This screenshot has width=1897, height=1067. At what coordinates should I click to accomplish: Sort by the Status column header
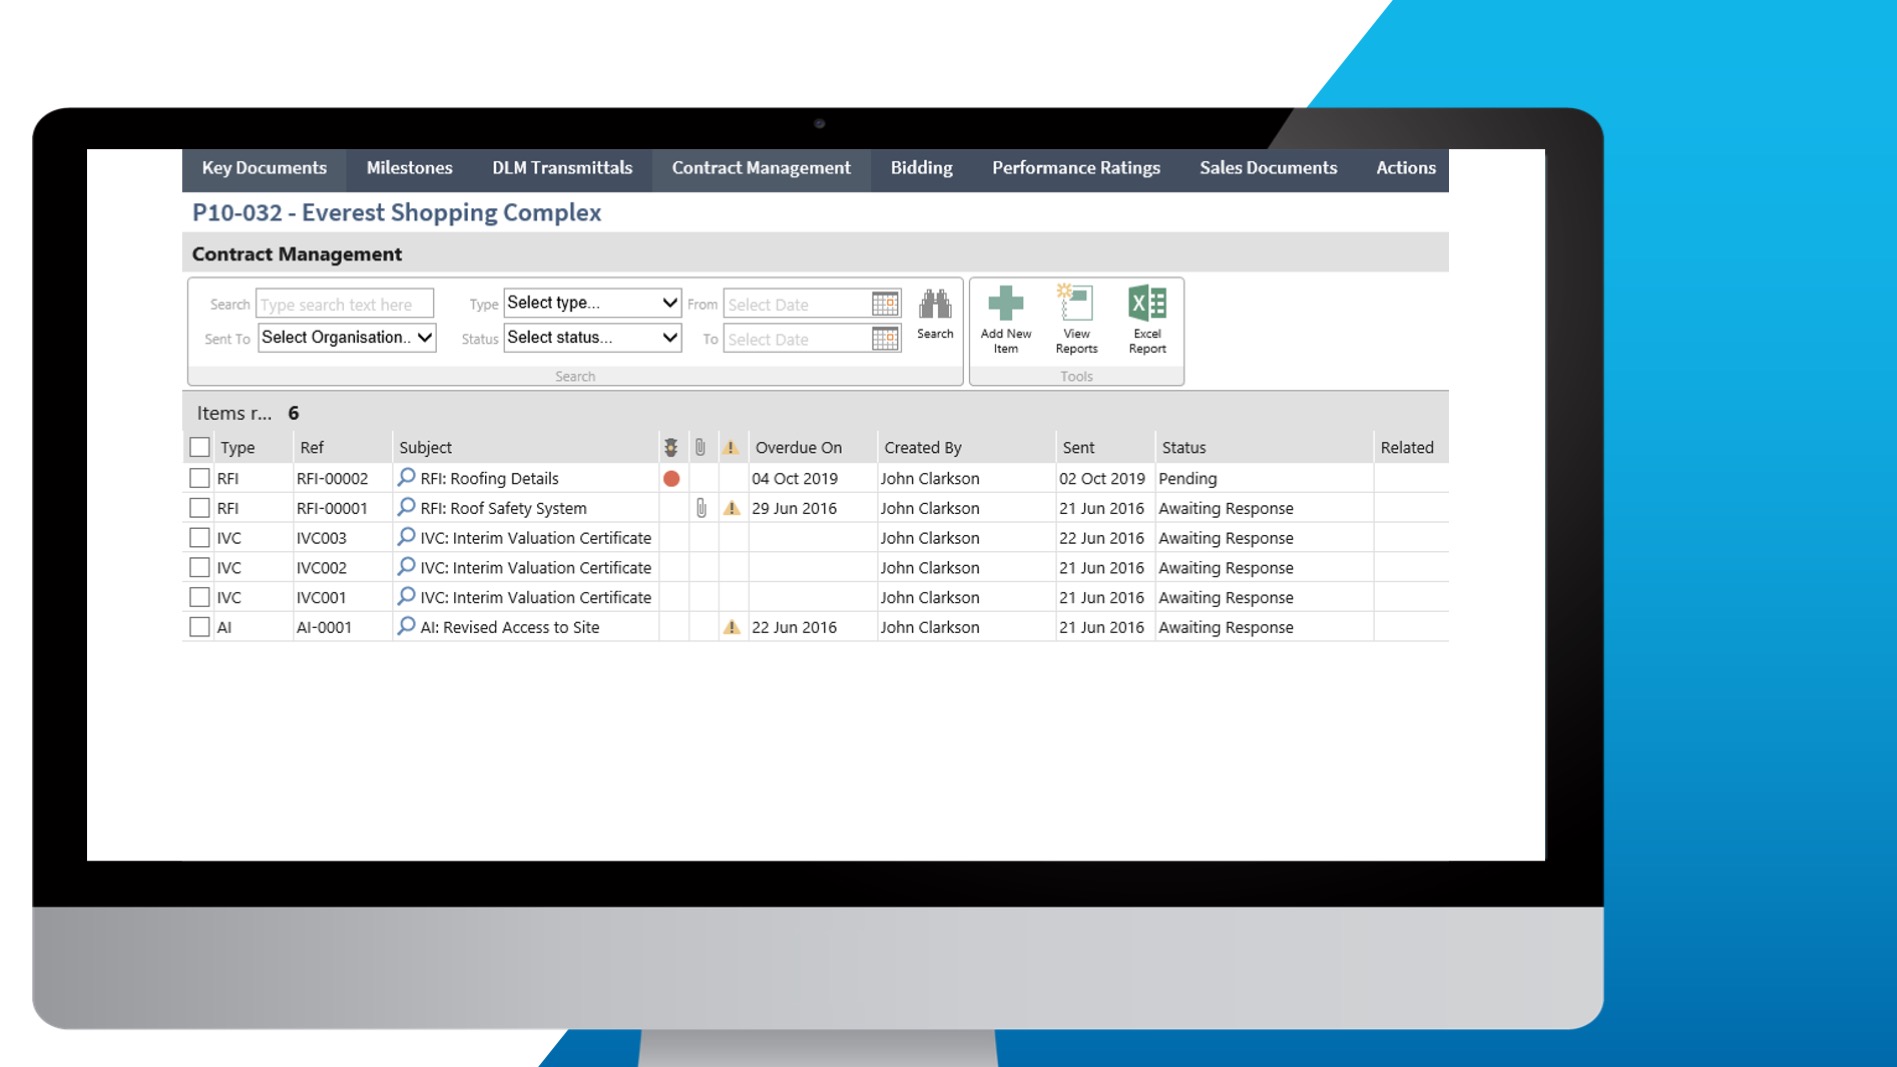tap(1183, 447)
